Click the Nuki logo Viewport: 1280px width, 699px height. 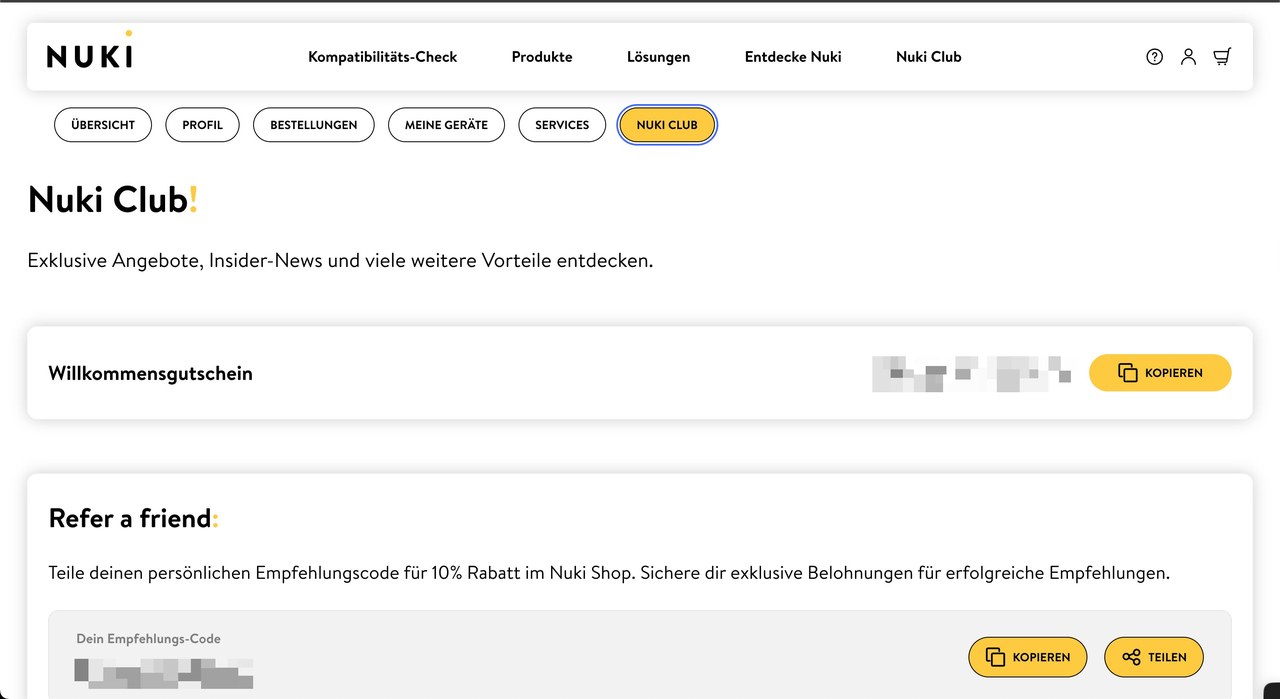(89, 54)
